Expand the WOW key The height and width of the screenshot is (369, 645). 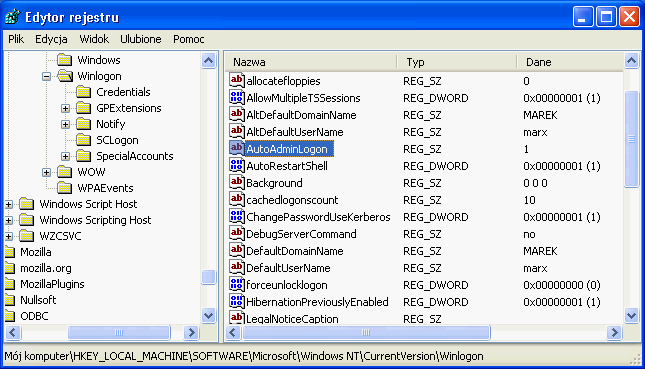tap(46, 172)
